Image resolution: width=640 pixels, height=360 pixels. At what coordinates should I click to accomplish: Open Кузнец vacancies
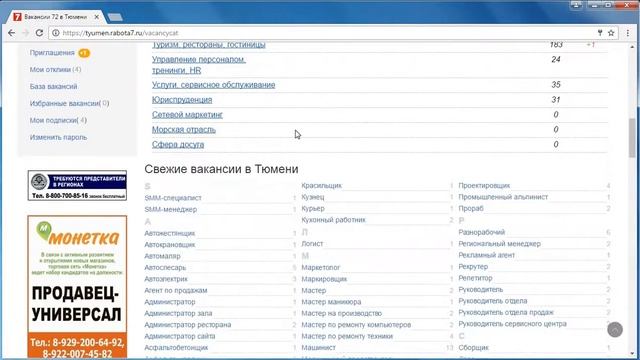pyautogui.click(x=313, y=197)
